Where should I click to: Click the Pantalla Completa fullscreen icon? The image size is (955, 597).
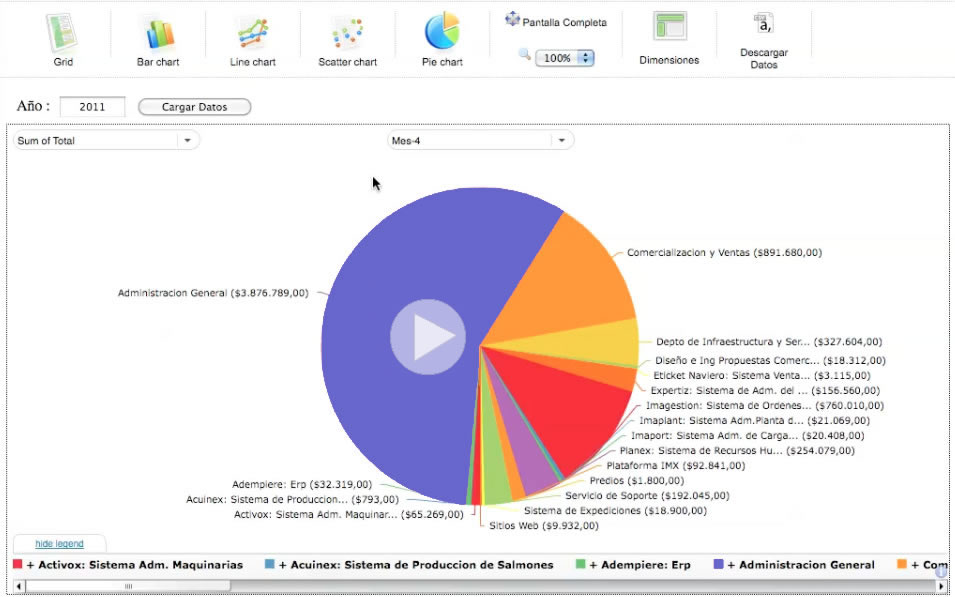[x=512, y=19]
